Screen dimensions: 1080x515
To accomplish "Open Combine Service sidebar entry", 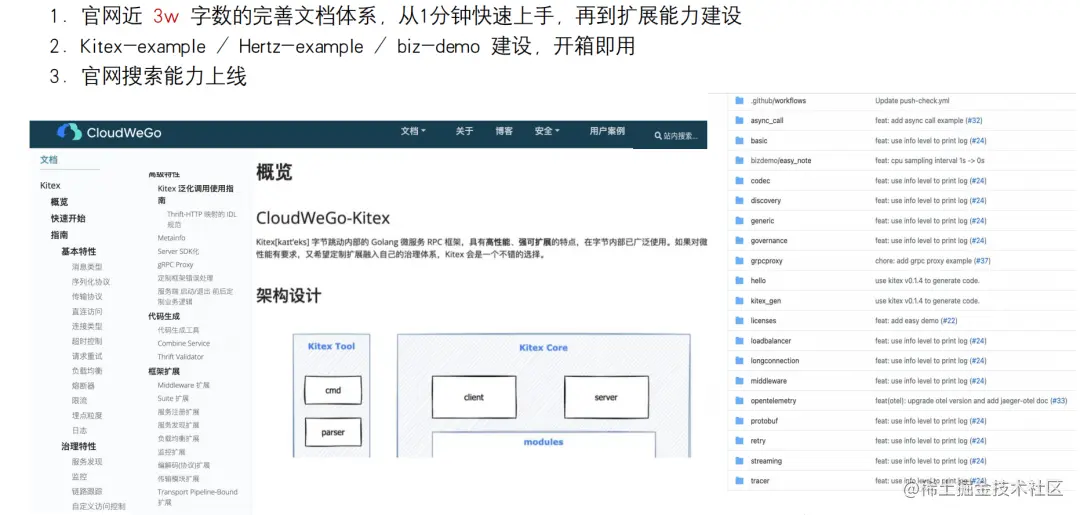I will click(184, 344).
